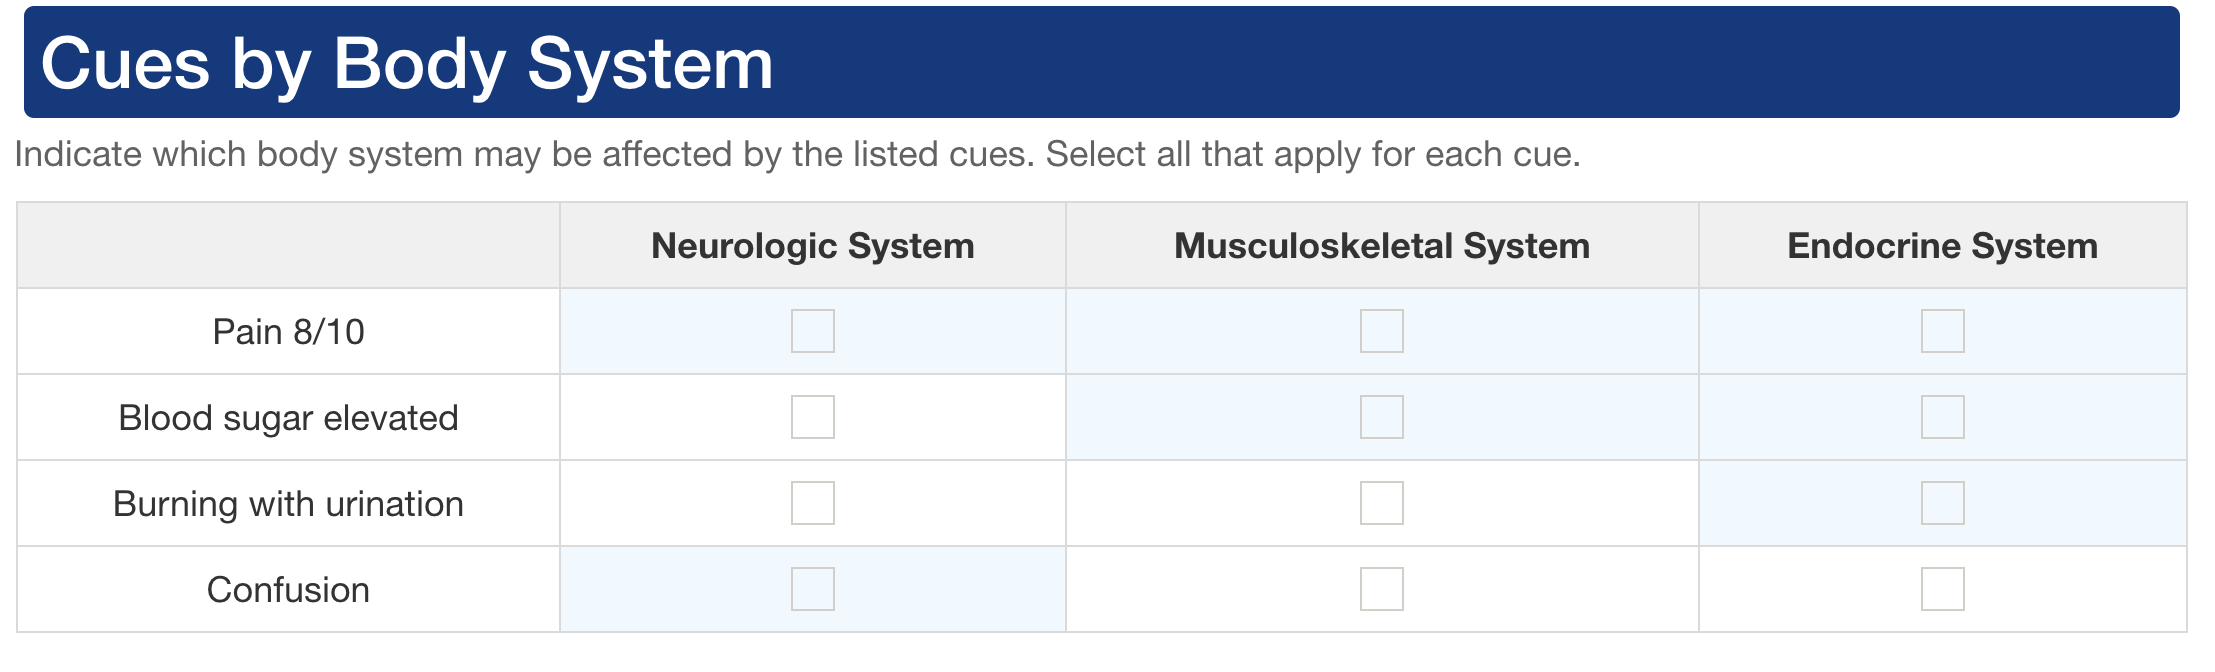Check Musculoskeletal System for Pain 8/10

pos(1381,330)
